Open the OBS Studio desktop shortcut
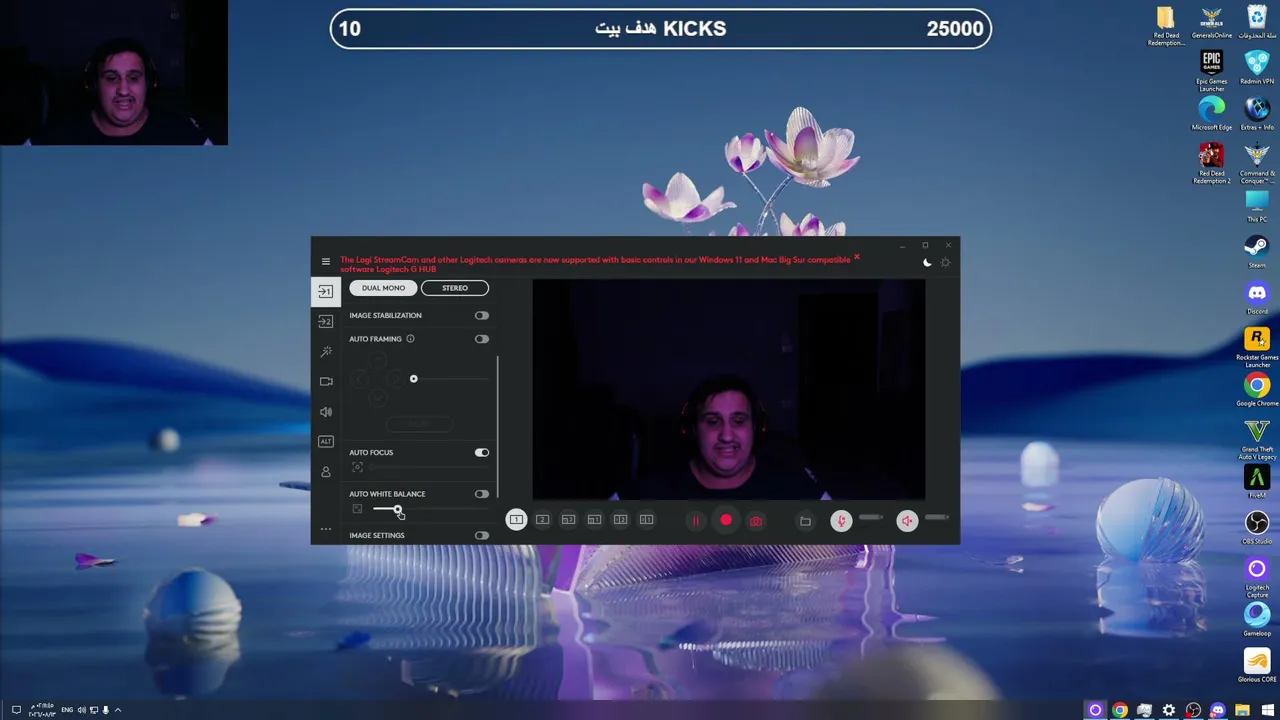The width and height of the screenshot is (1280, 720). pyautogui.click(x=1257, y=527)
